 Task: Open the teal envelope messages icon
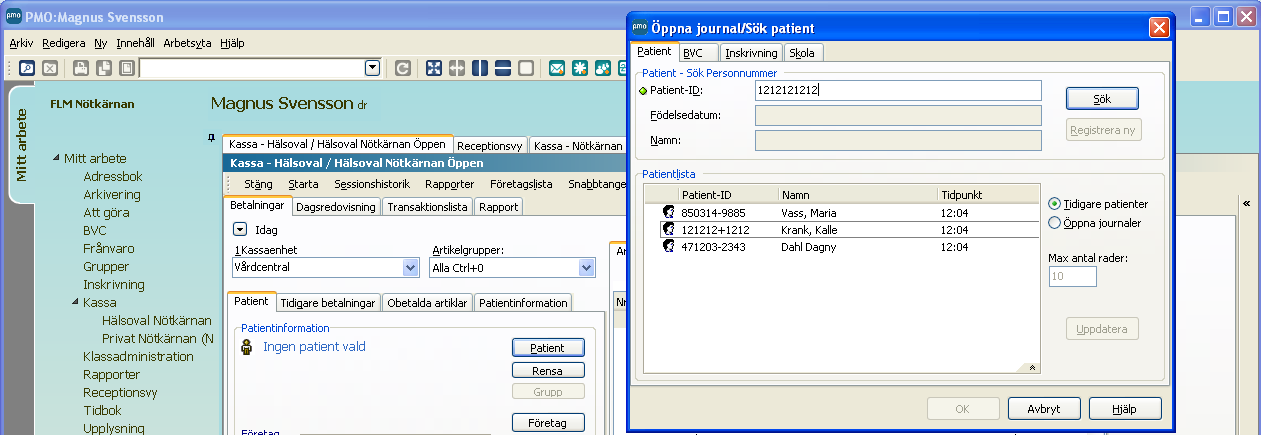click(557, 68)
